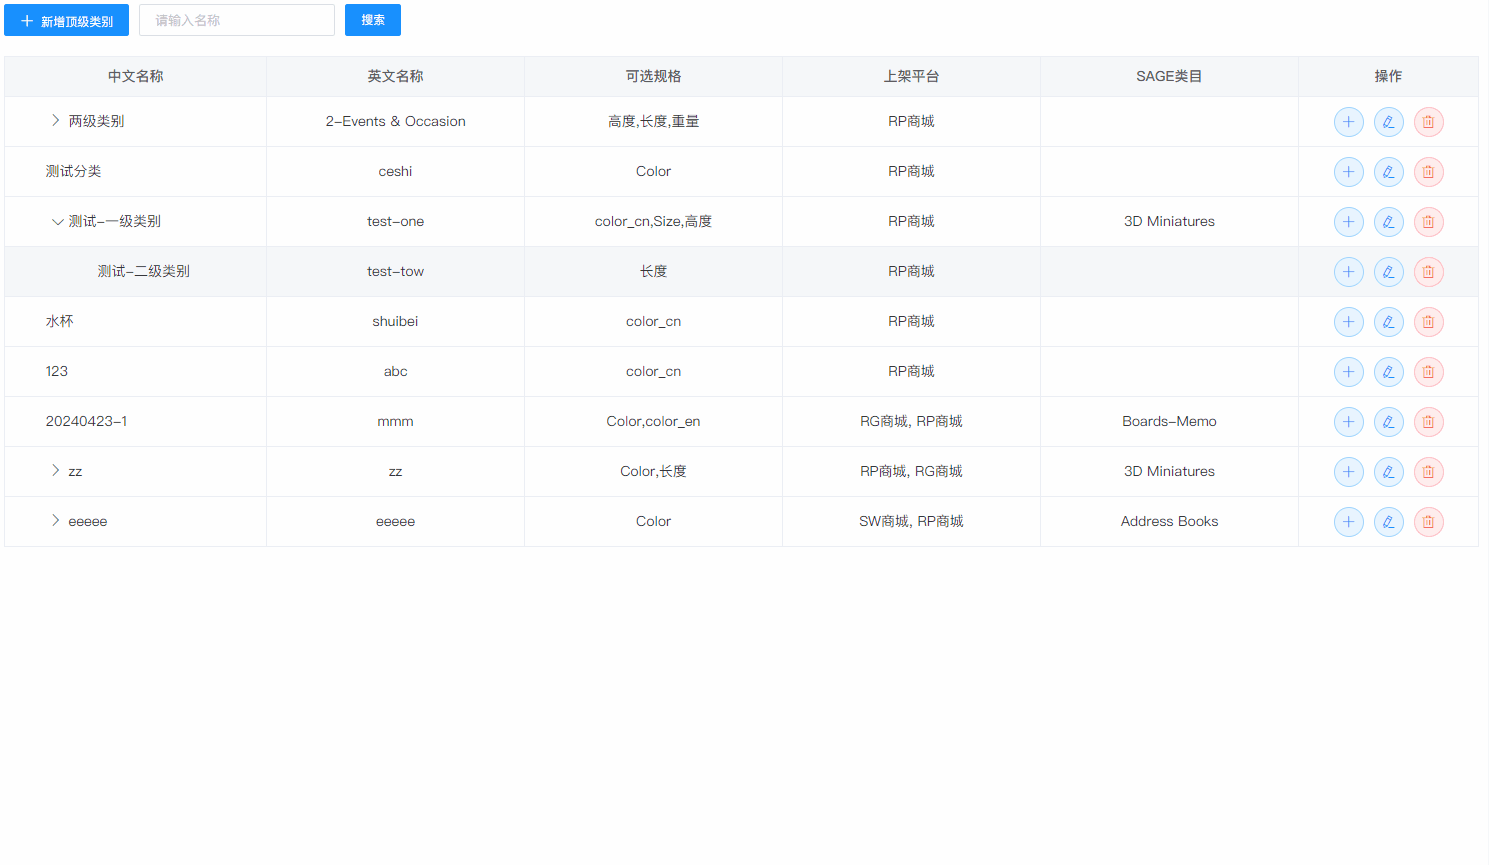Click the delete trash icon for test-one row
The width and height of the screenshot is (1489, 865).
point(1428,221)
